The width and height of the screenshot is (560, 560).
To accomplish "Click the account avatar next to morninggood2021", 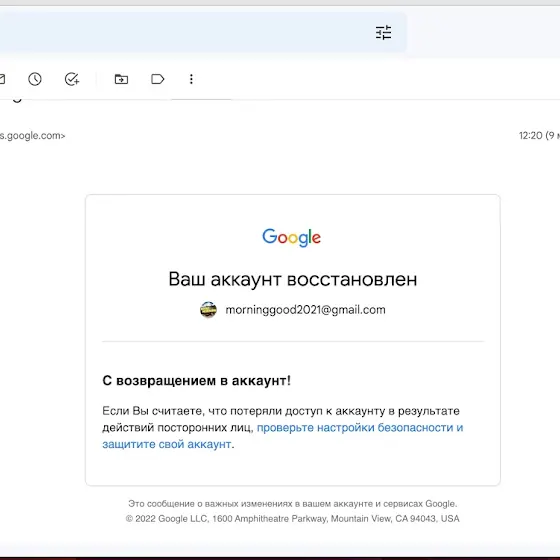I will coord(208,310).
